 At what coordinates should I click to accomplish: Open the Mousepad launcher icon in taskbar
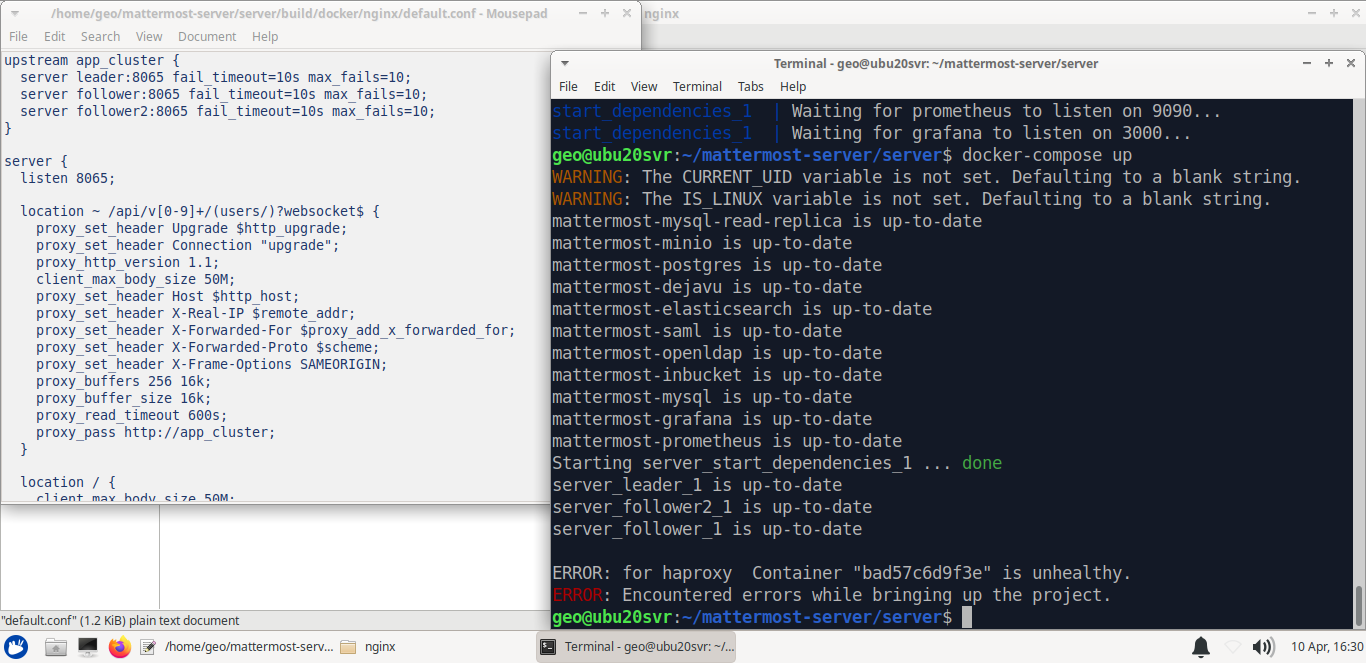pyautogui.click(x=147, y=647)
